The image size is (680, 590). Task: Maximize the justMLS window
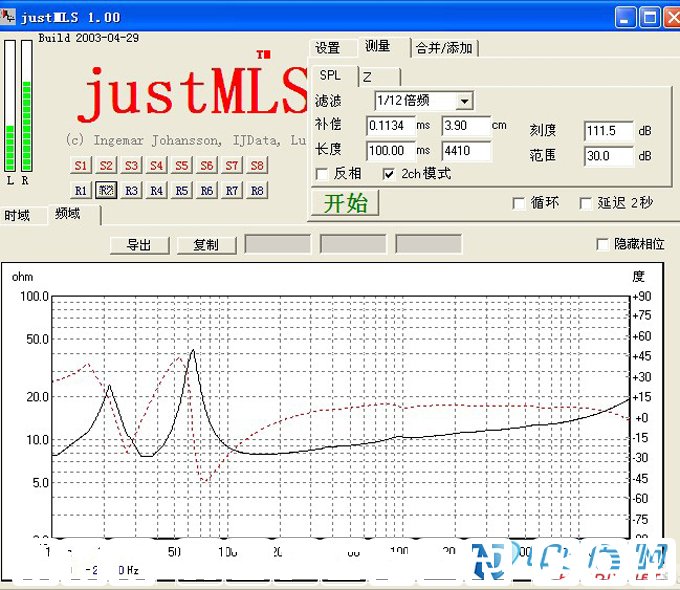tap(650, 17)
